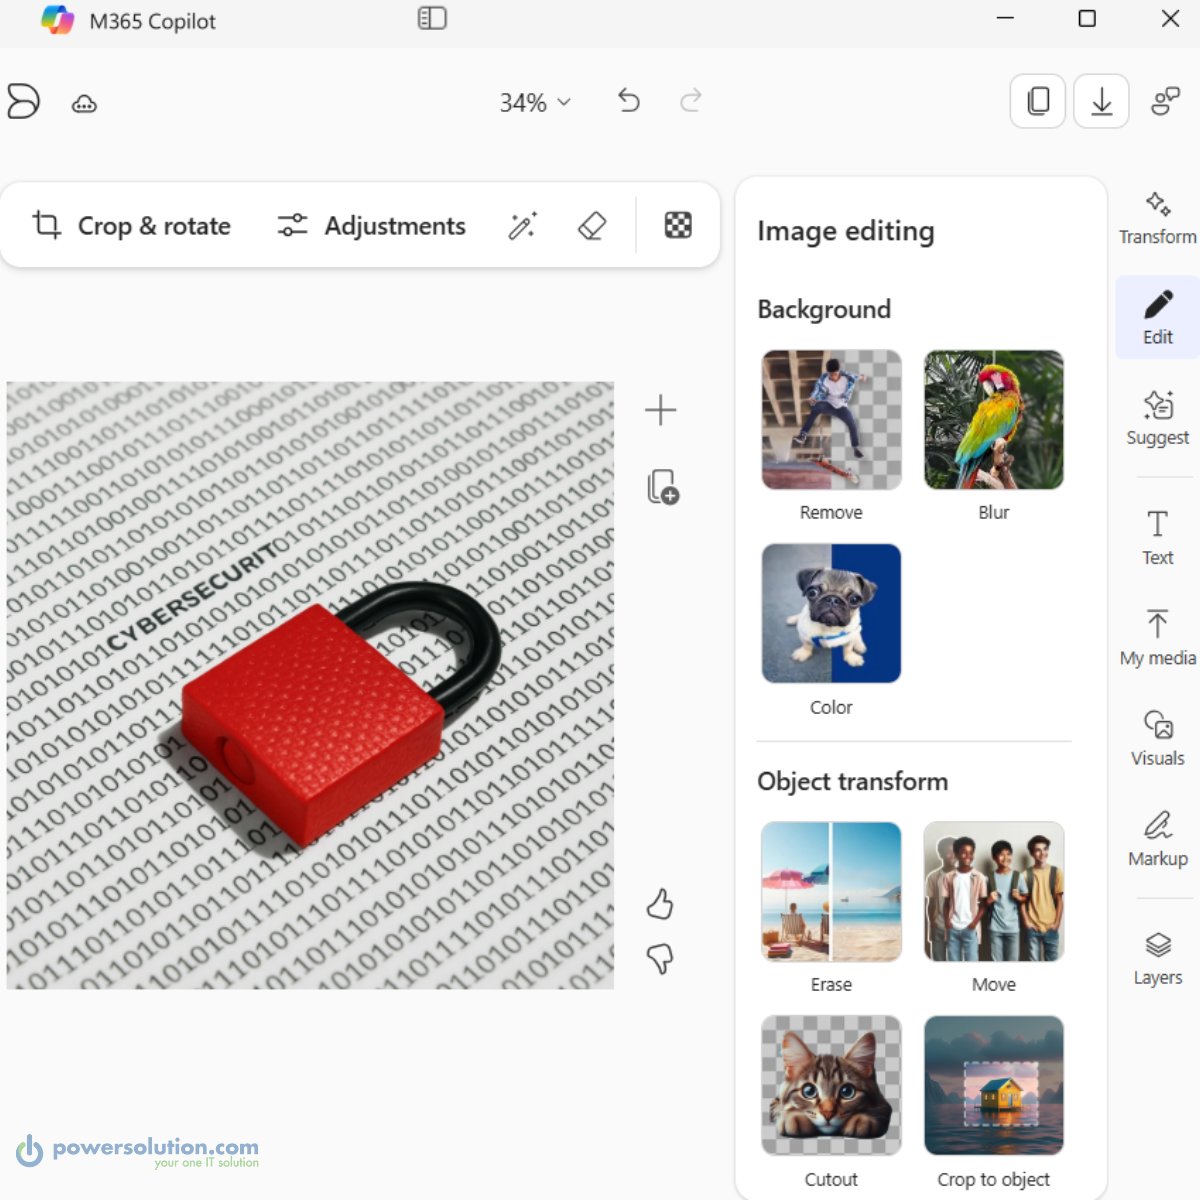Click the M365 Copilot logo icon

tap(57, 20)
